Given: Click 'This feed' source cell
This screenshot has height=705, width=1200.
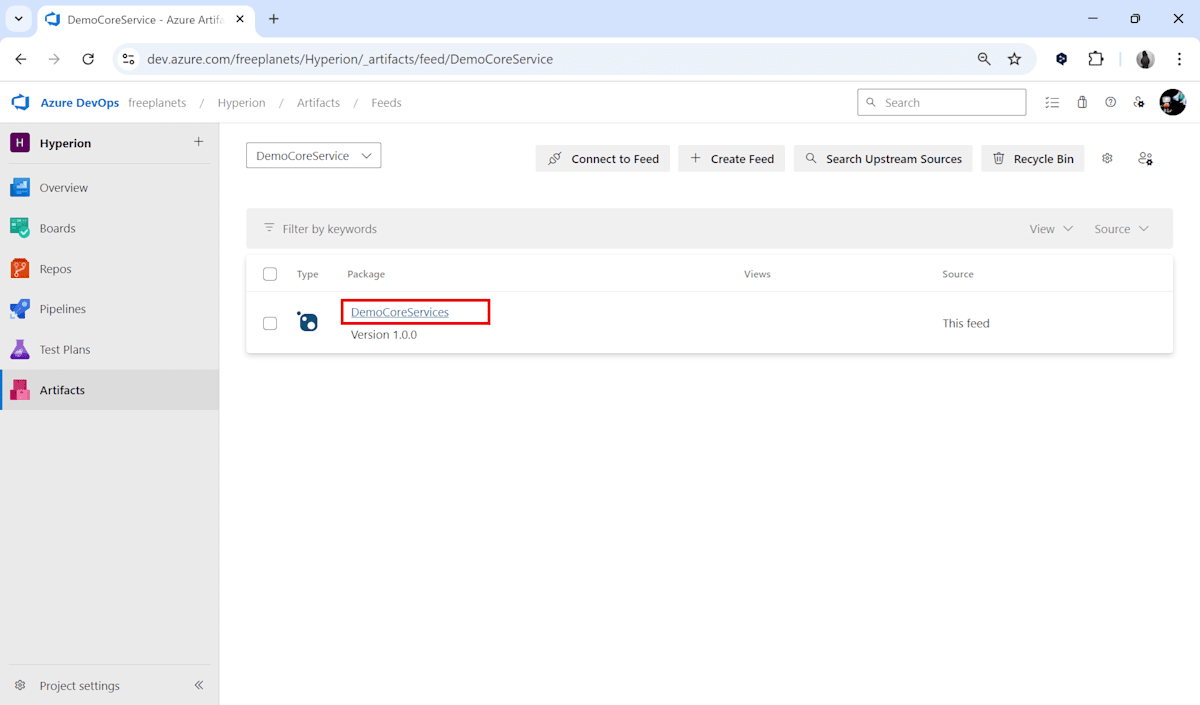Looking at the screenshot, I should pyautogui.click(x=966, y=323).
